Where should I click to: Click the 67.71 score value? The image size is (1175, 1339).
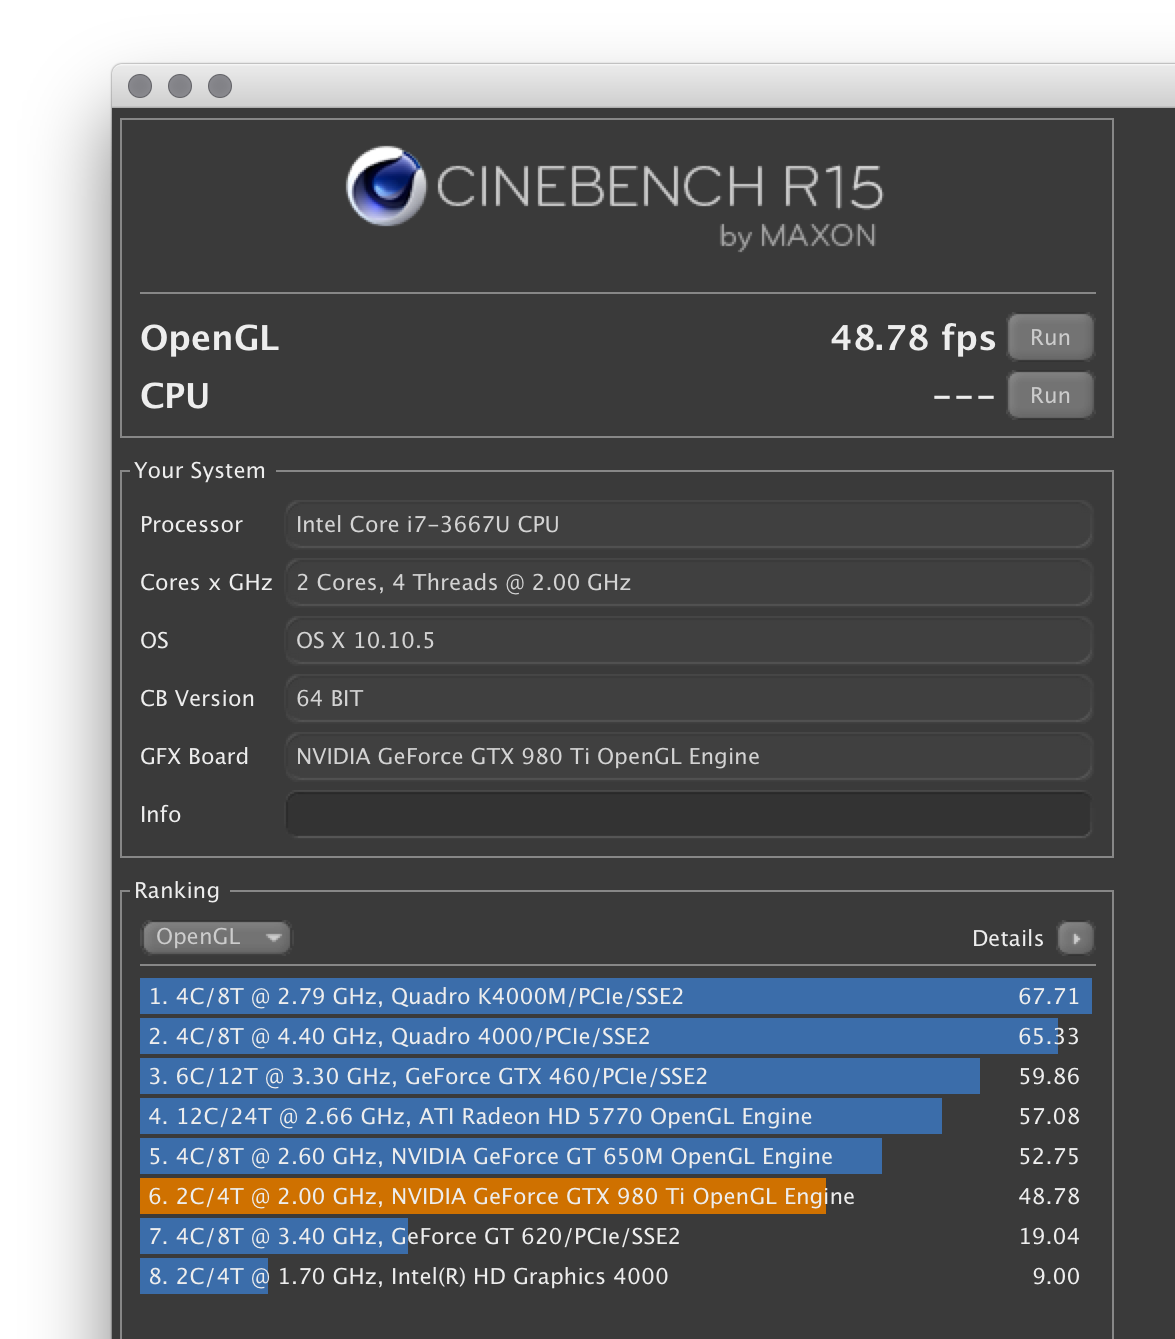point(1049,996)
